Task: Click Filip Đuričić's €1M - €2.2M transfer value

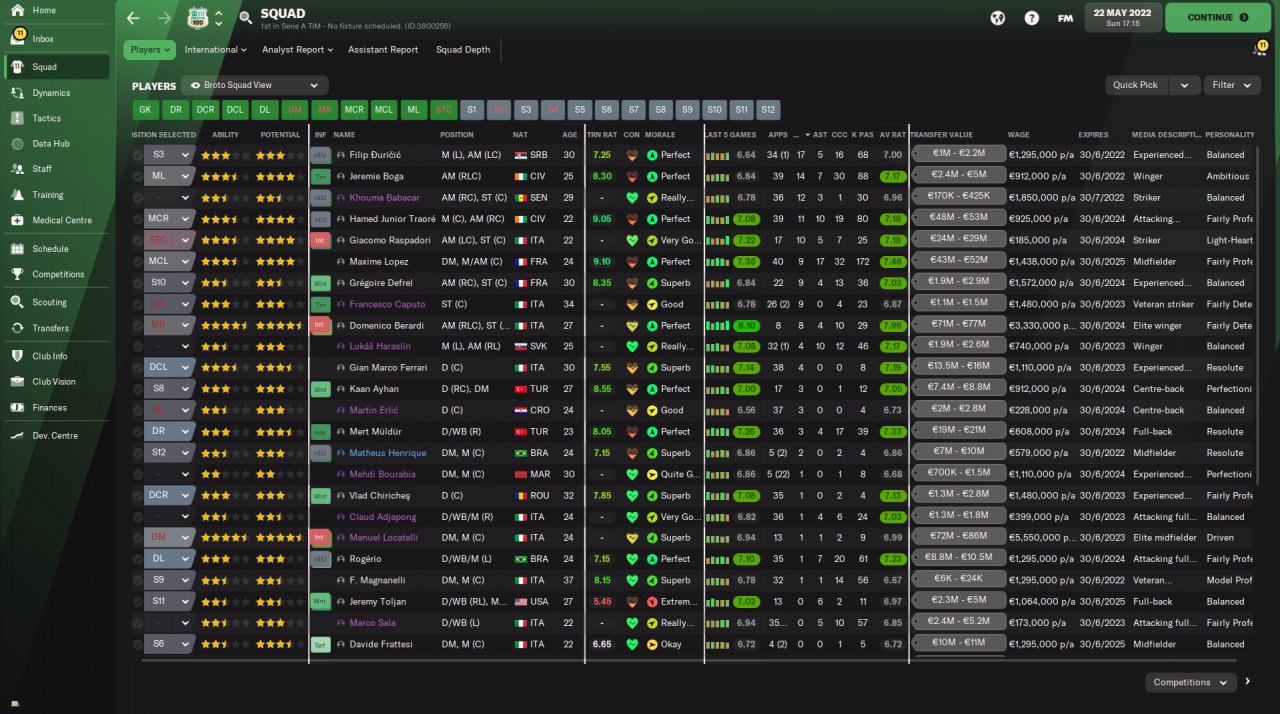Action: click(959, 155)
